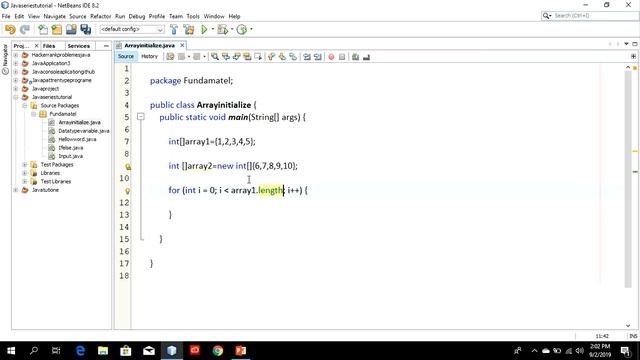Click Find Selection magnifier icon

[215, 57]
